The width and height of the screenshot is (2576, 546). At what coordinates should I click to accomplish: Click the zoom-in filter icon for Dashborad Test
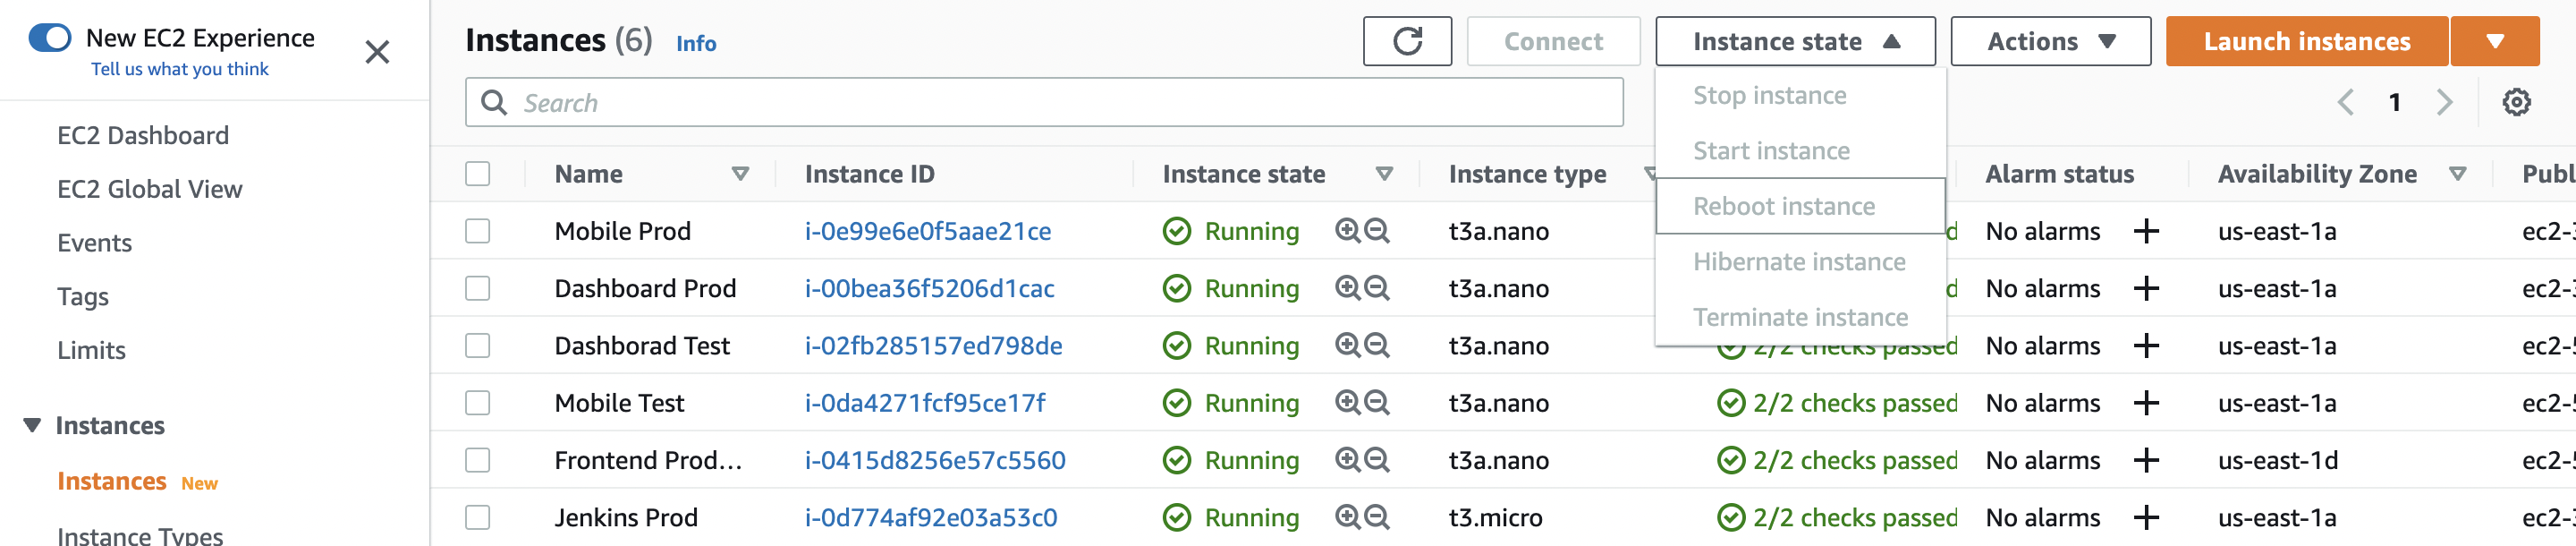1348,345
